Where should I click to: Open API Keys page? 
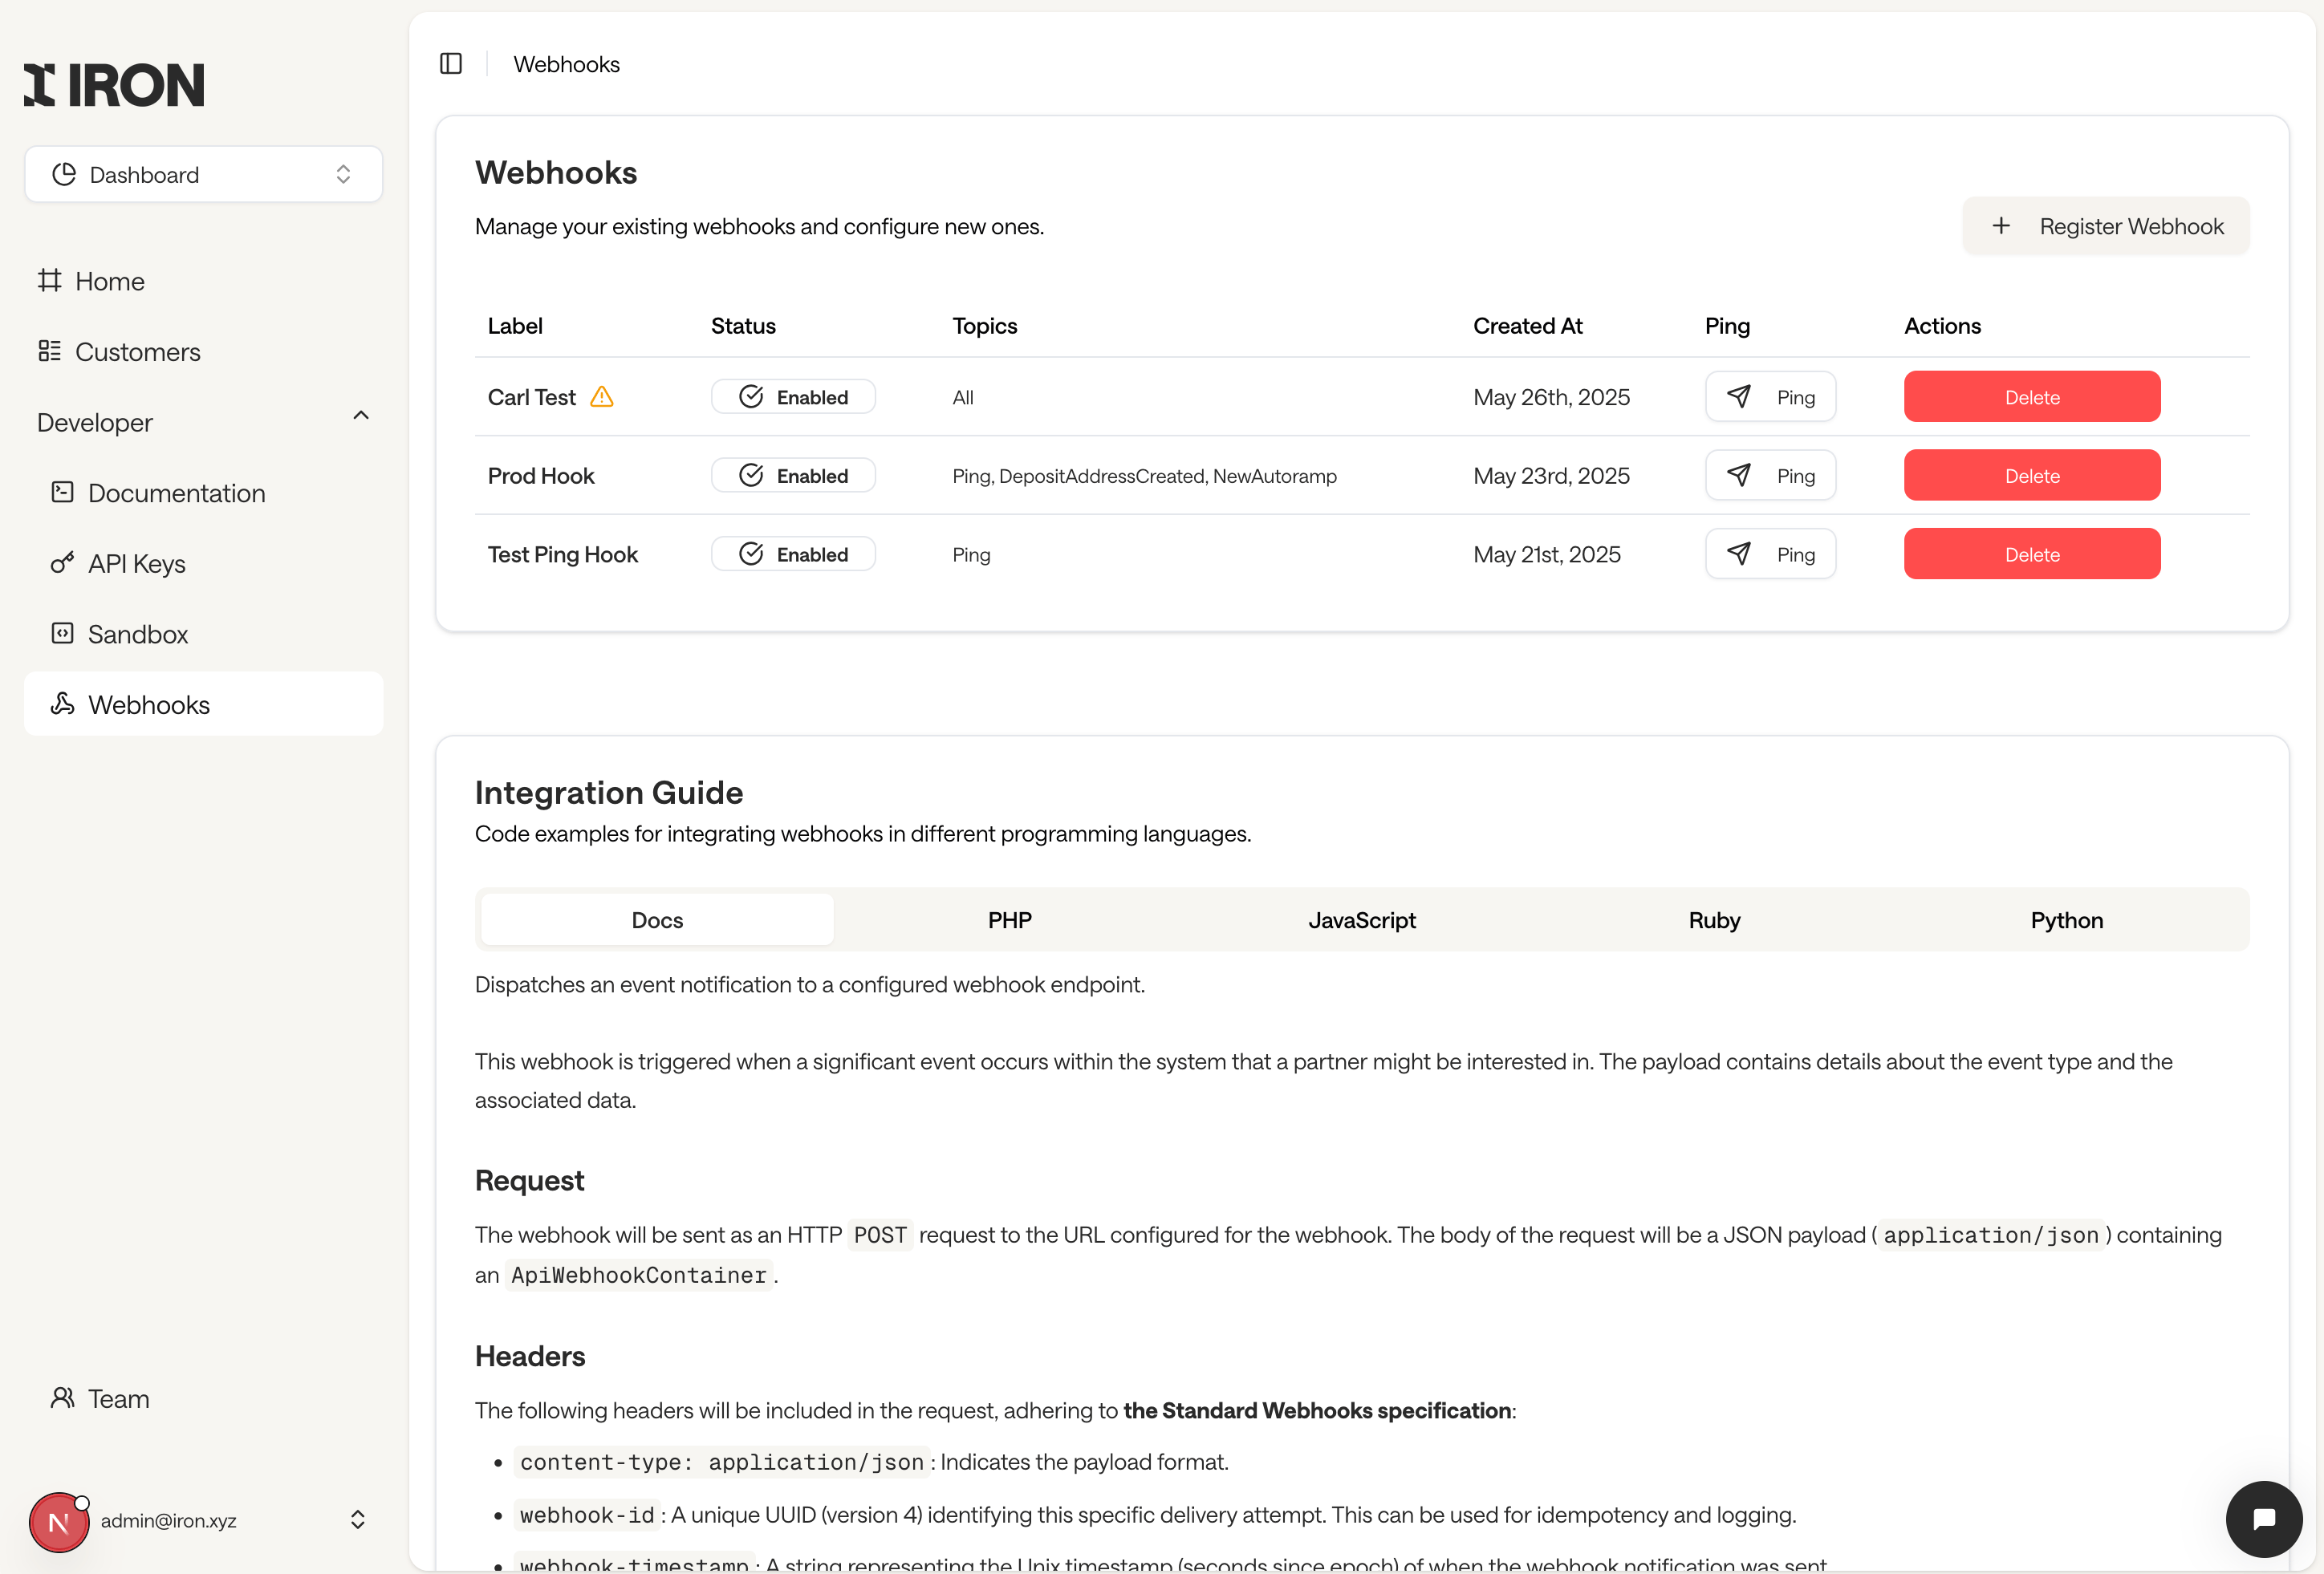(203, 563)
